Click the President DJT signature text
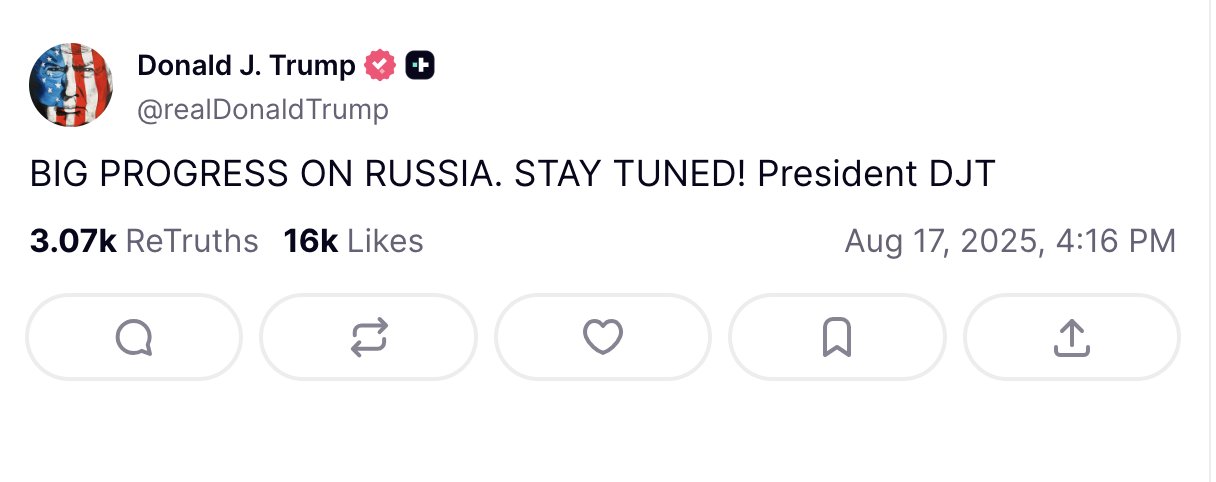This screenshot has width=1216, height=482. [x=876, y=175]
